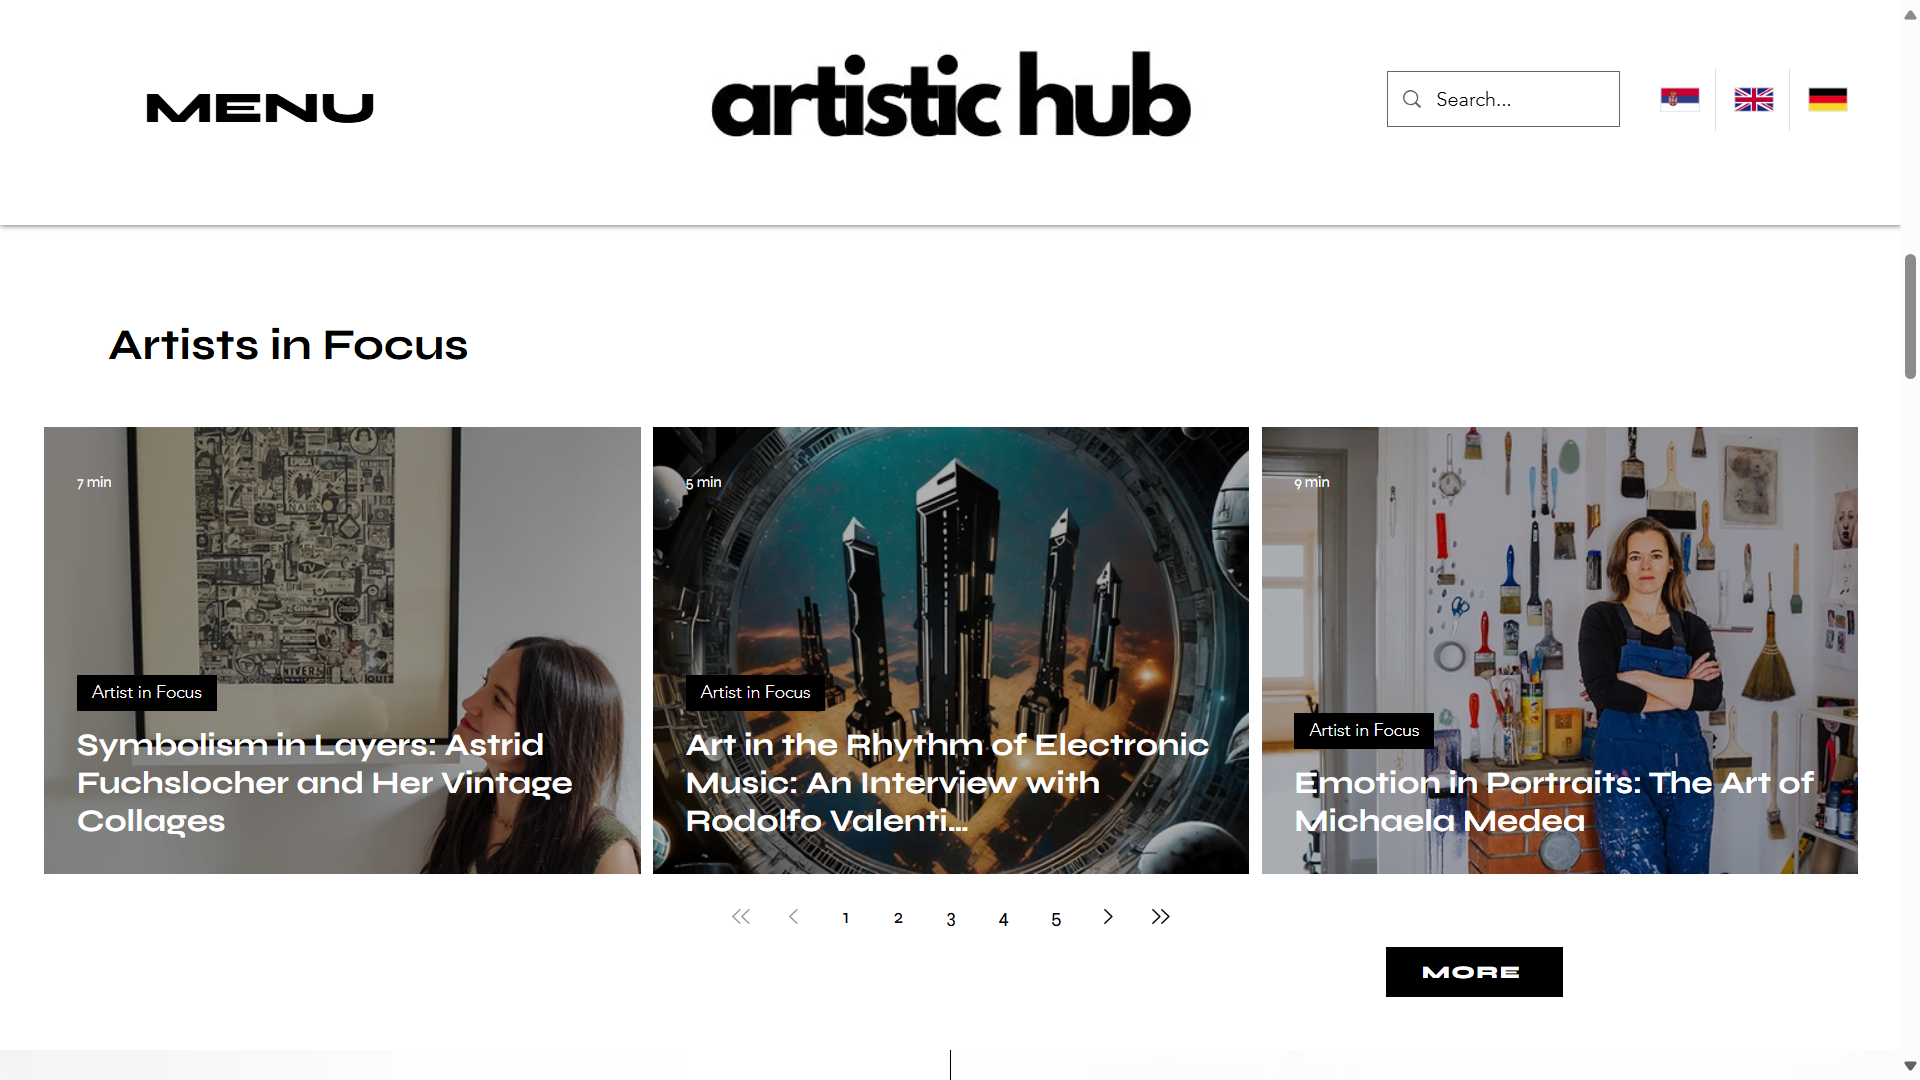Screen dimensions: 1920x1080
Task: Click the scrollbar down arrow
Action: 1910,1066
